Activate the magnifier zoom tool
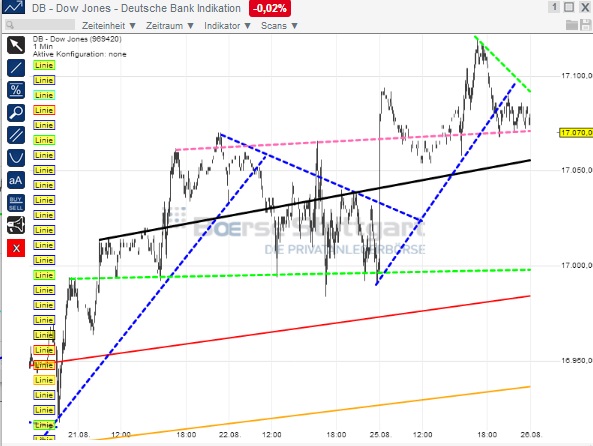This screenshot has width=593, height=446. pyautogui.click(x=16, y=113)
